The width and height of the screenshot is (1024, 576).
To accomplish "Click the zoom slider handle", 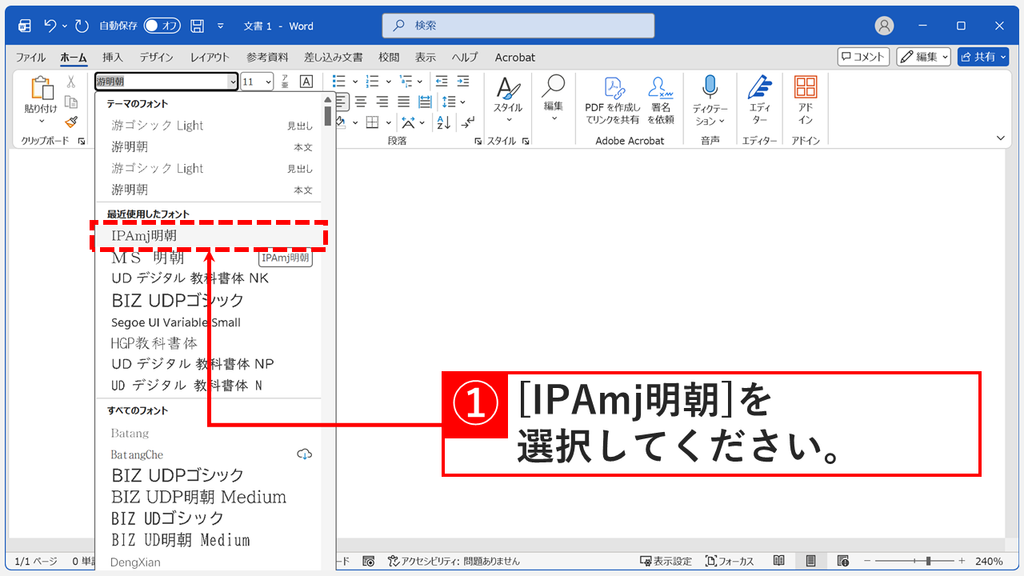I will click(x=928, y=561).
